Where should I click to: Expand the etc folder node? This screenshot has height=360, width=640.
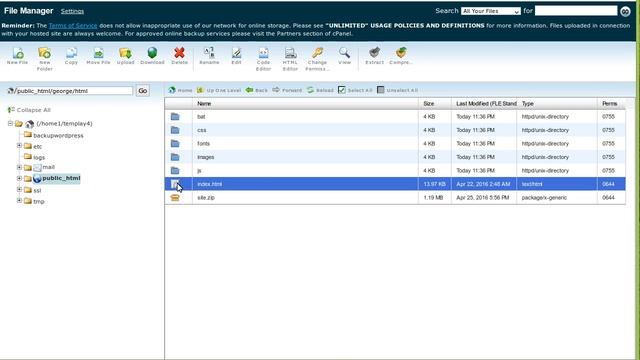pyautogui.click(x=19, y=146)
